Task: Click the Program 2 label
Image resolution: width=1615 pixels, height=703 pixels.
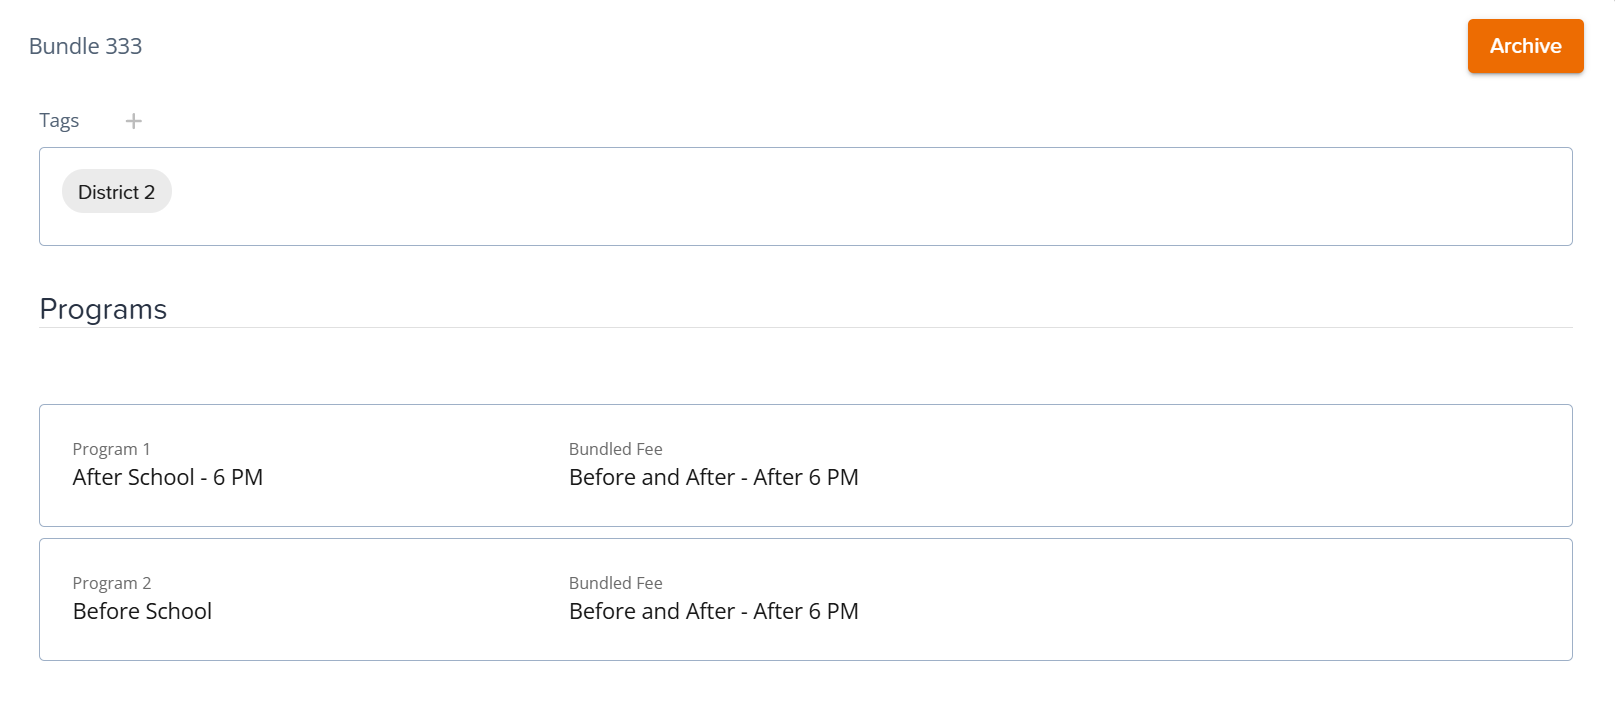Action: [x=112, y=583]
